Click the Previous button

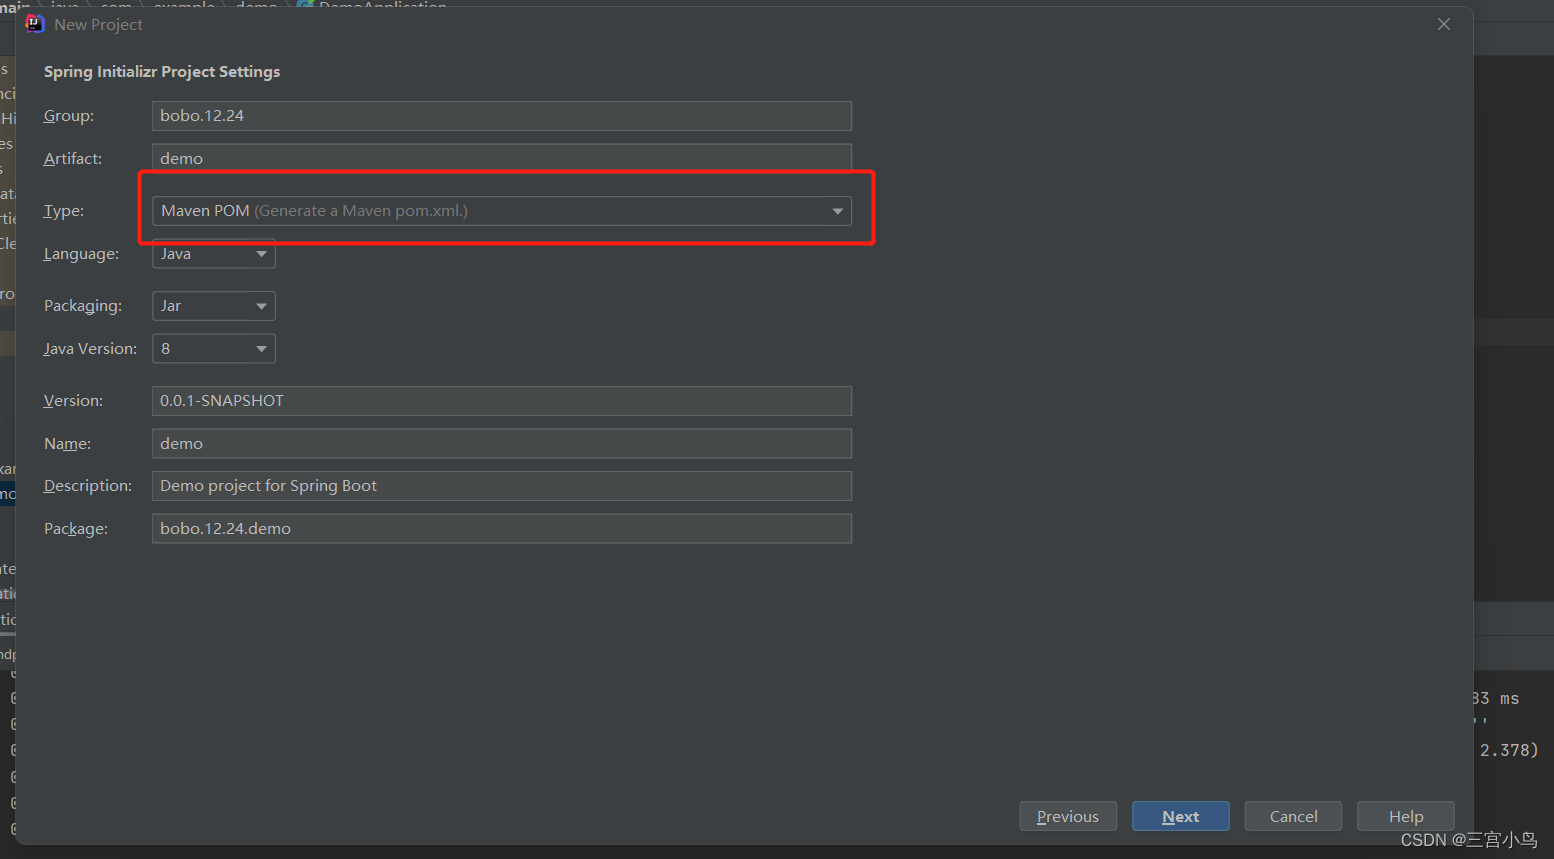[1067, 816]
